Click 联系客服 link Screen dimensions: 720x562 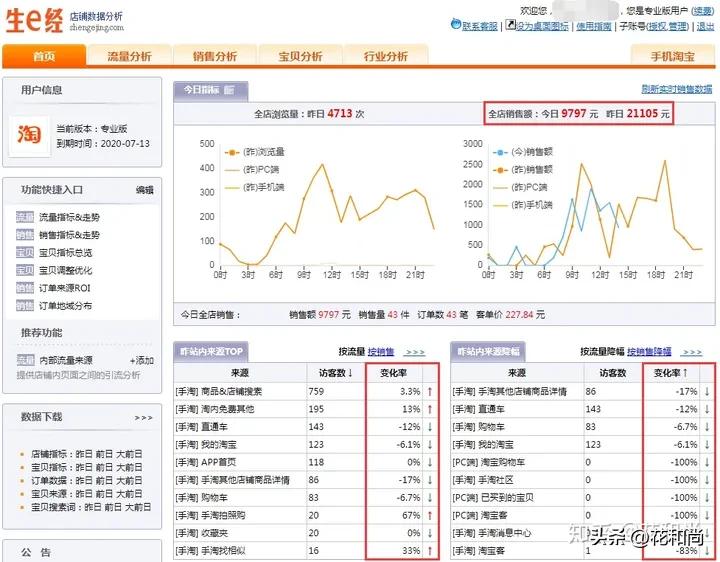(x=479, y=26)
